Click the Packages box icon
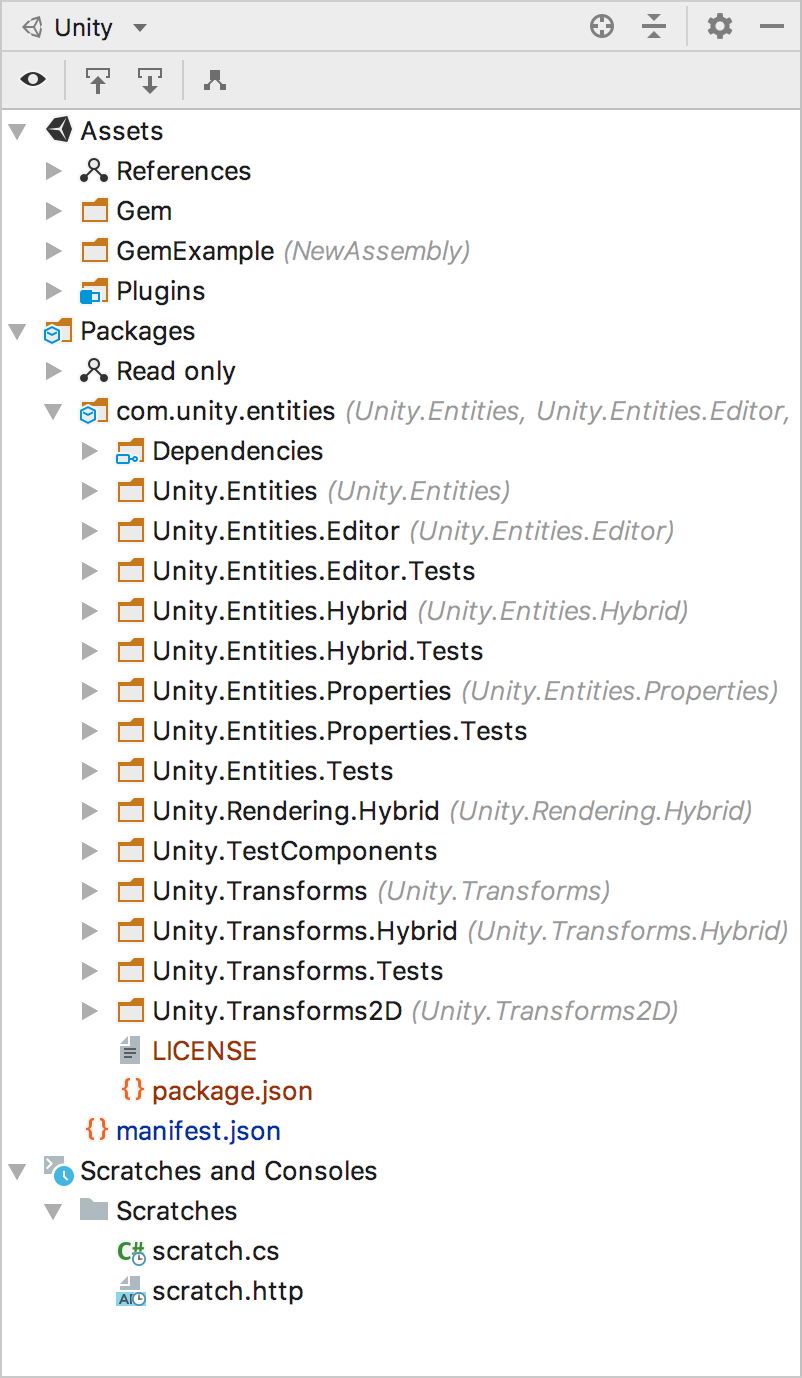Screen dimensions: 802x1378 coord(58,331)
